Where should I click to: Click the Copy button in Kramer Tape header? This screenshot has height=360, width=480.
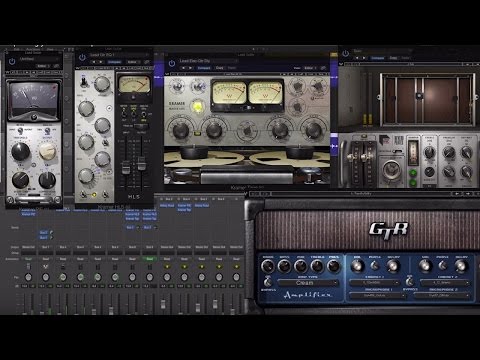(x=220, y=68)
